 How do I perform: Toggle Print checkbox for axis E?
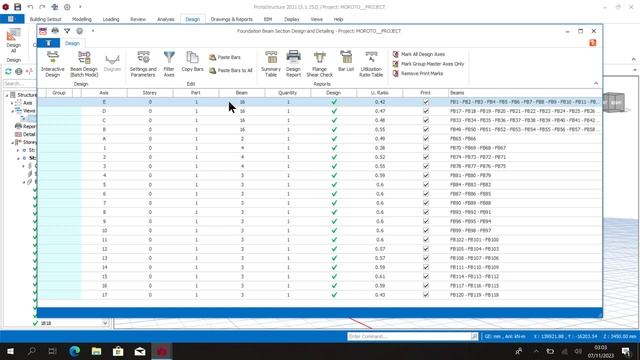click(x=426, y=102)
